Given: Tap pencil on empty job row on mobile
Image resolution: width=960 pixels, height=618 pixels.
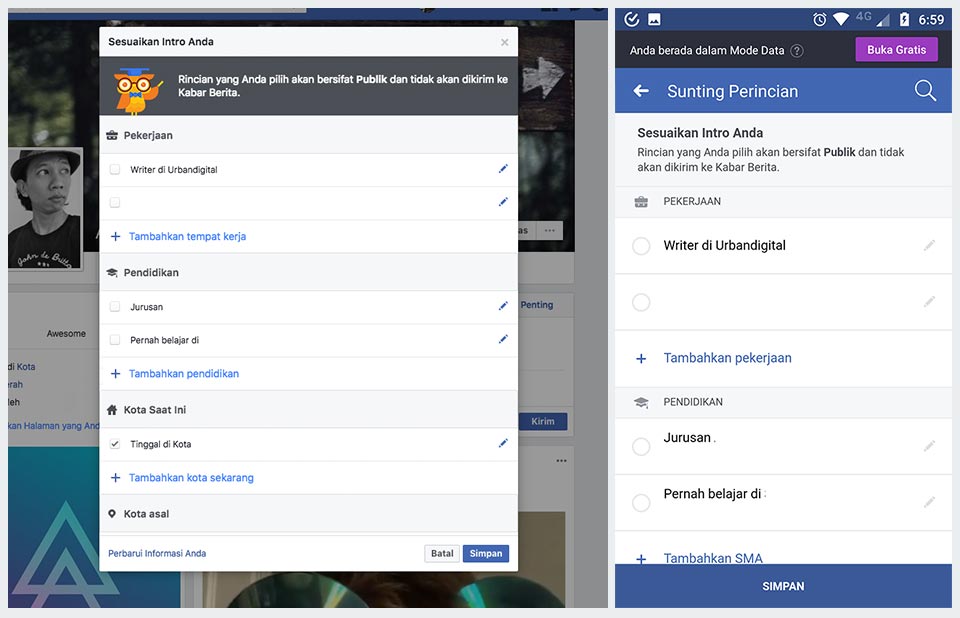Looking at the screenshot, I should (929, 302).
